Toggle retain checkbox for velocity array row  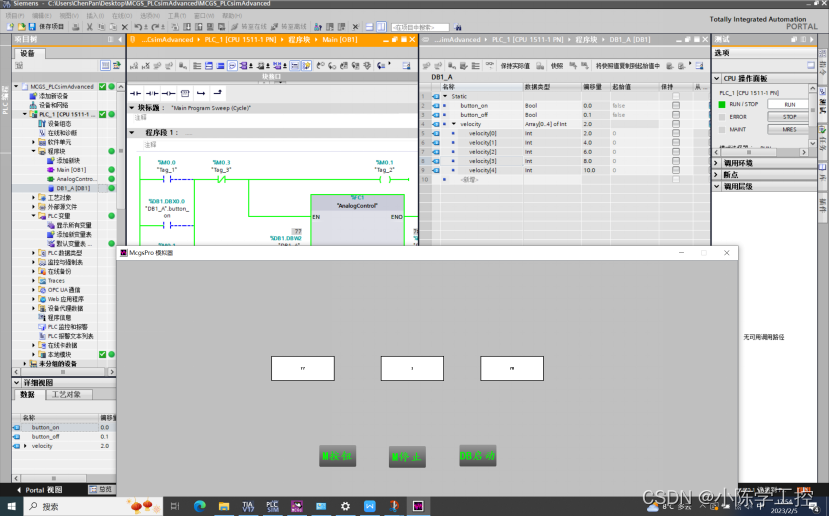coord(675,124)
